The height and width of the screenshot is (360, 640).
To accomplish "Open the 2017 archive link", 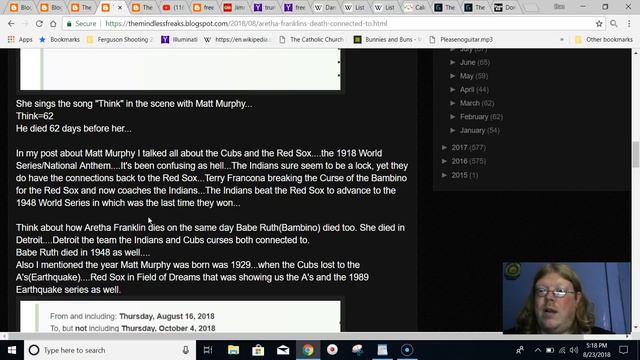I will (459, 147).
